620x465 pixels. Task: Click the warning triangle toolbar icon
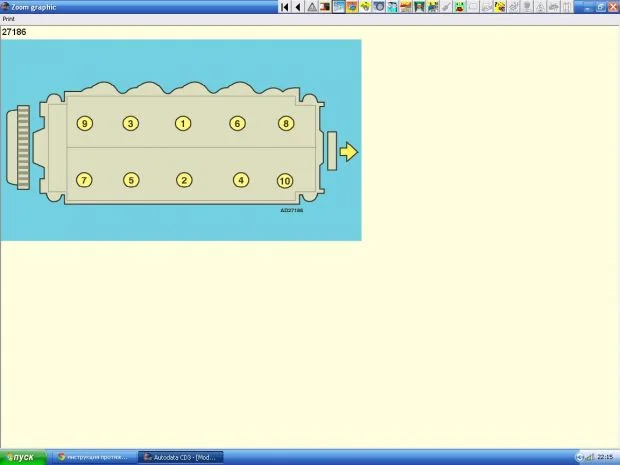tap(312, 6)
